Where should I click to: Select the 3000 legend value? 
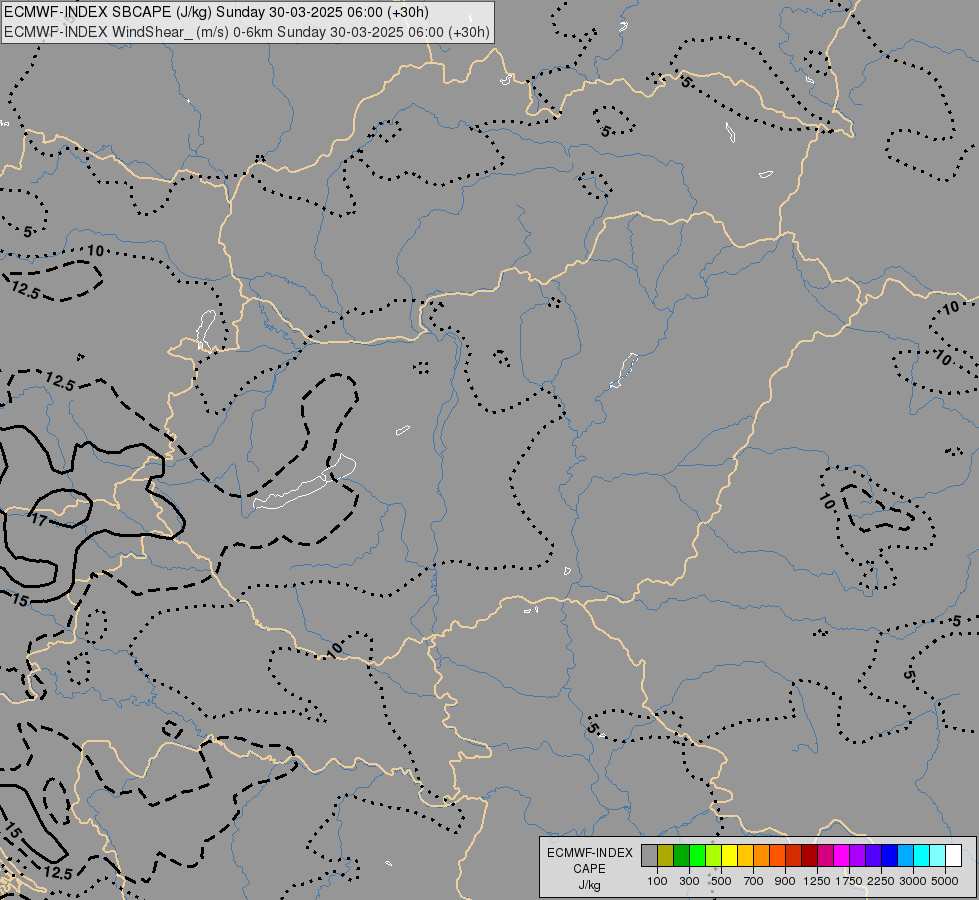point(913,881)
